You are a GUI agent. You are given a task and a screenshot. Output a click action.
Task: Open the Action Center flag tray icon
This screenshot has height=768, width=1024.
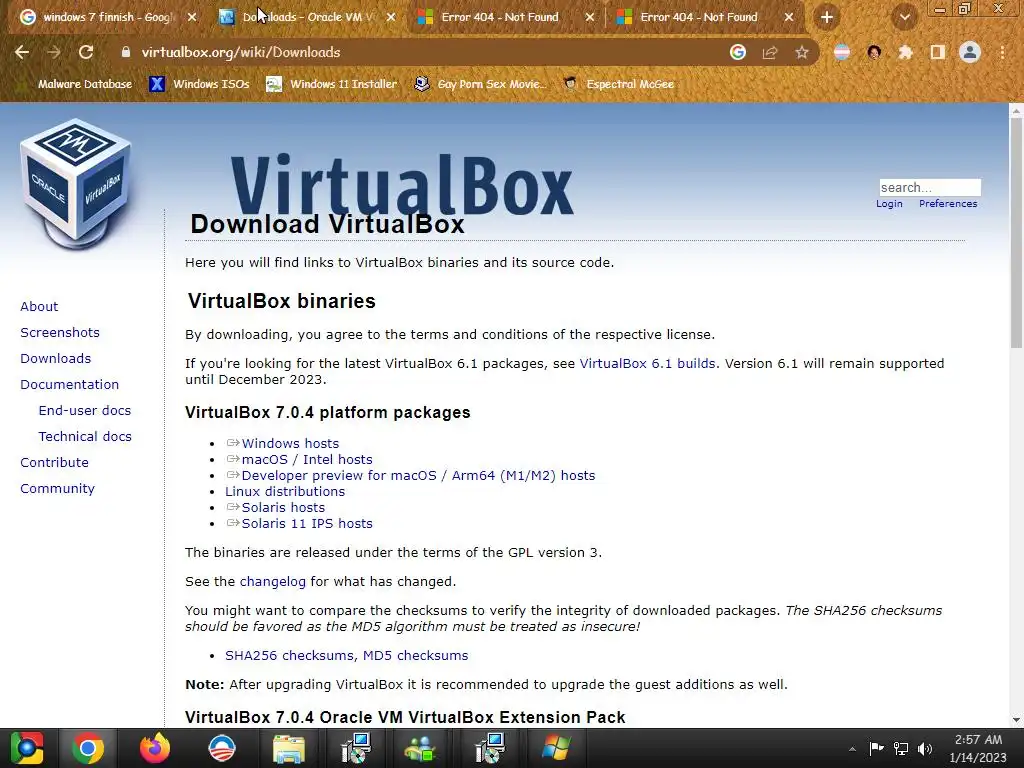(x=876, y=748)
